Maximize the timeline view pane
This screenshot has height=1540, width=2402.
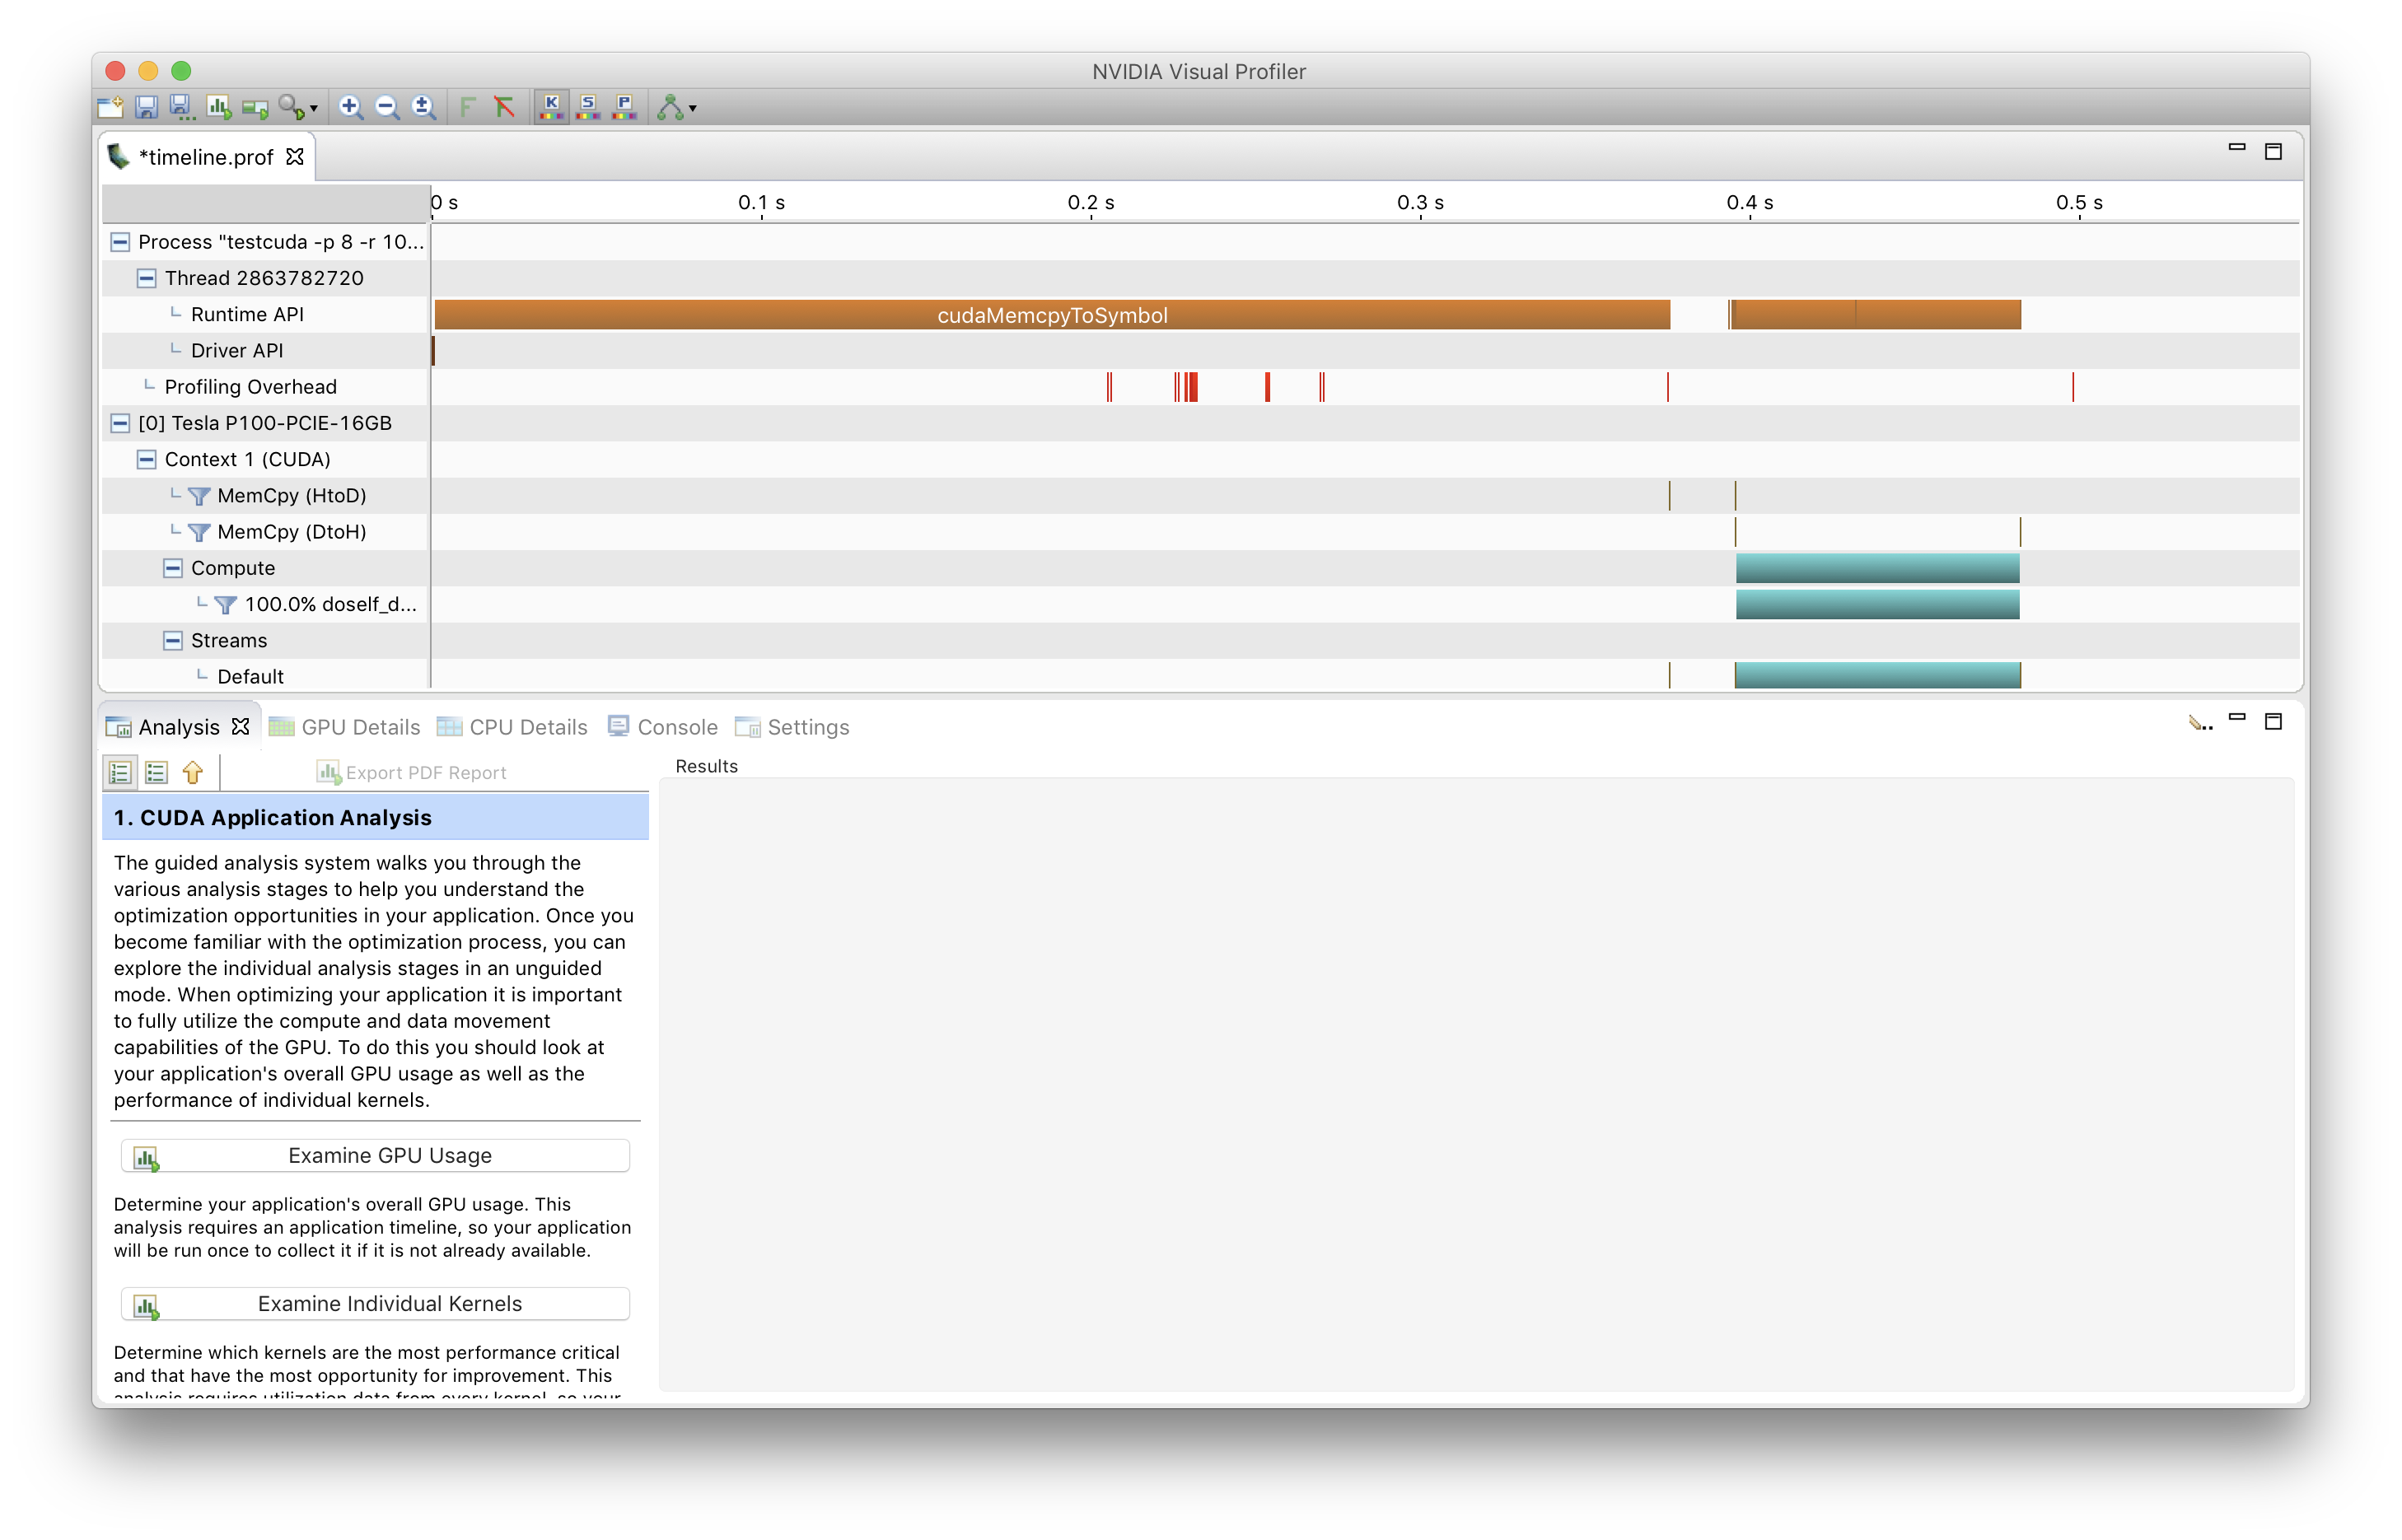pyautogui.click(x=2273, y=151)
